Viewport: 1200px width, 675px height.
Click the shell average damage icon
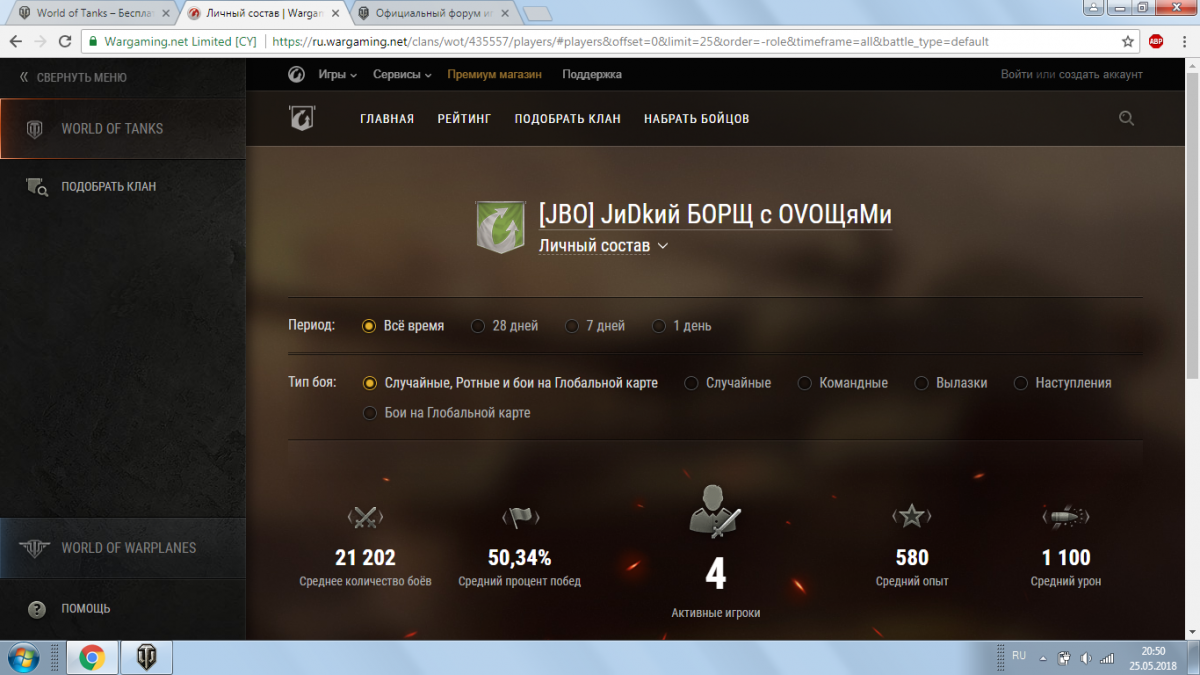tap(1066, 517)
